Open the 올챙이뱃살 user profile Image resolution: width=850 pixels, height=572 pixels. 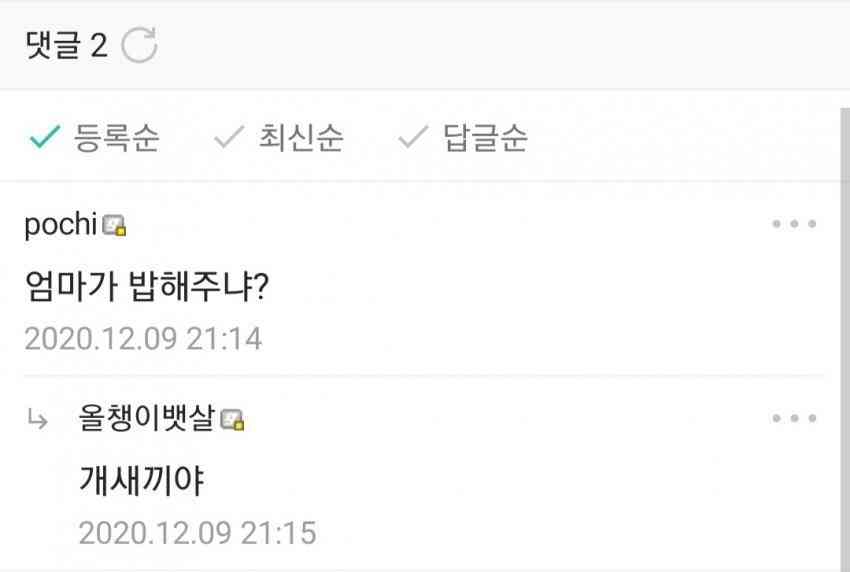[x=147, y=418]
